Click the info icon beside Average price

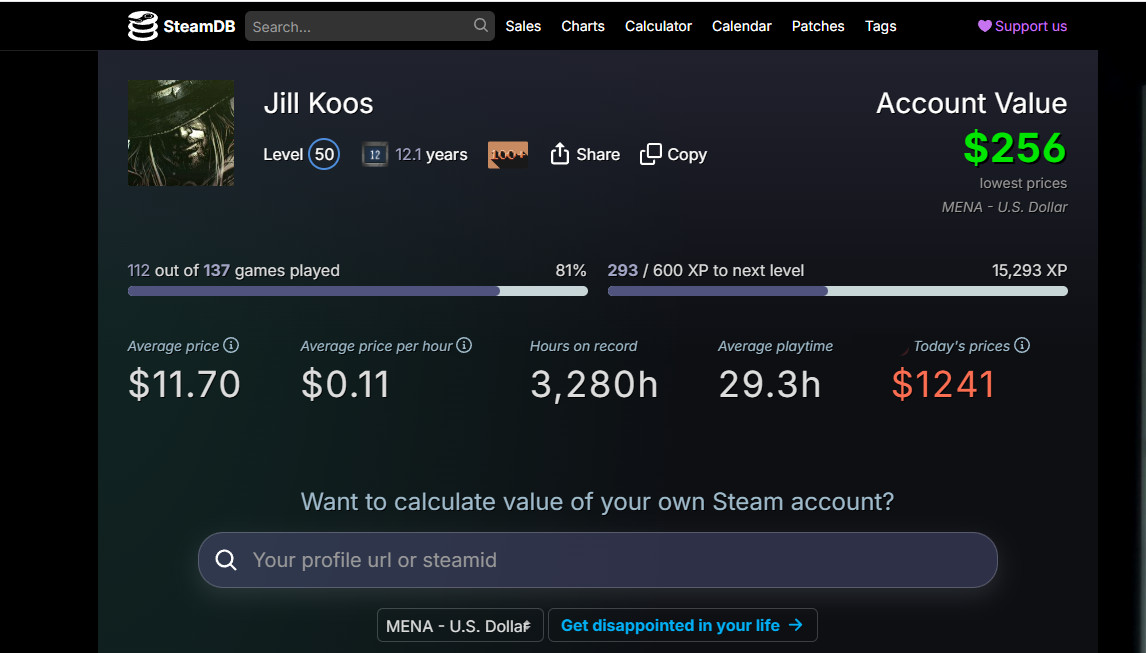231,346
